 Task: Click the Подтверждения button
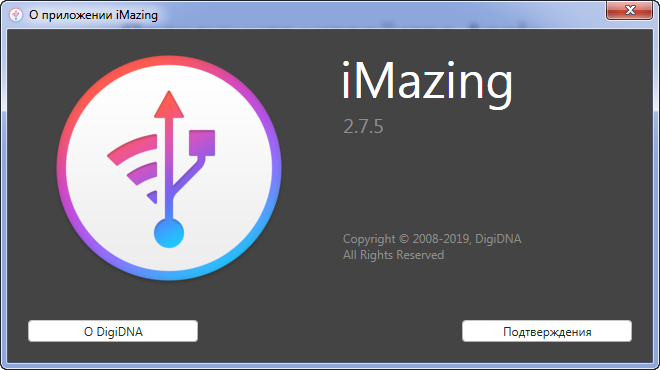click(547, 331)
